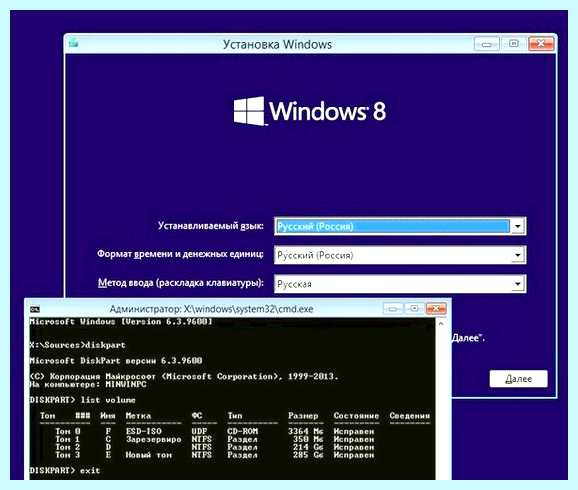The image size is (578, 490).
Task: Click the 350 Мб size value
Action: [x=308, y=439]
